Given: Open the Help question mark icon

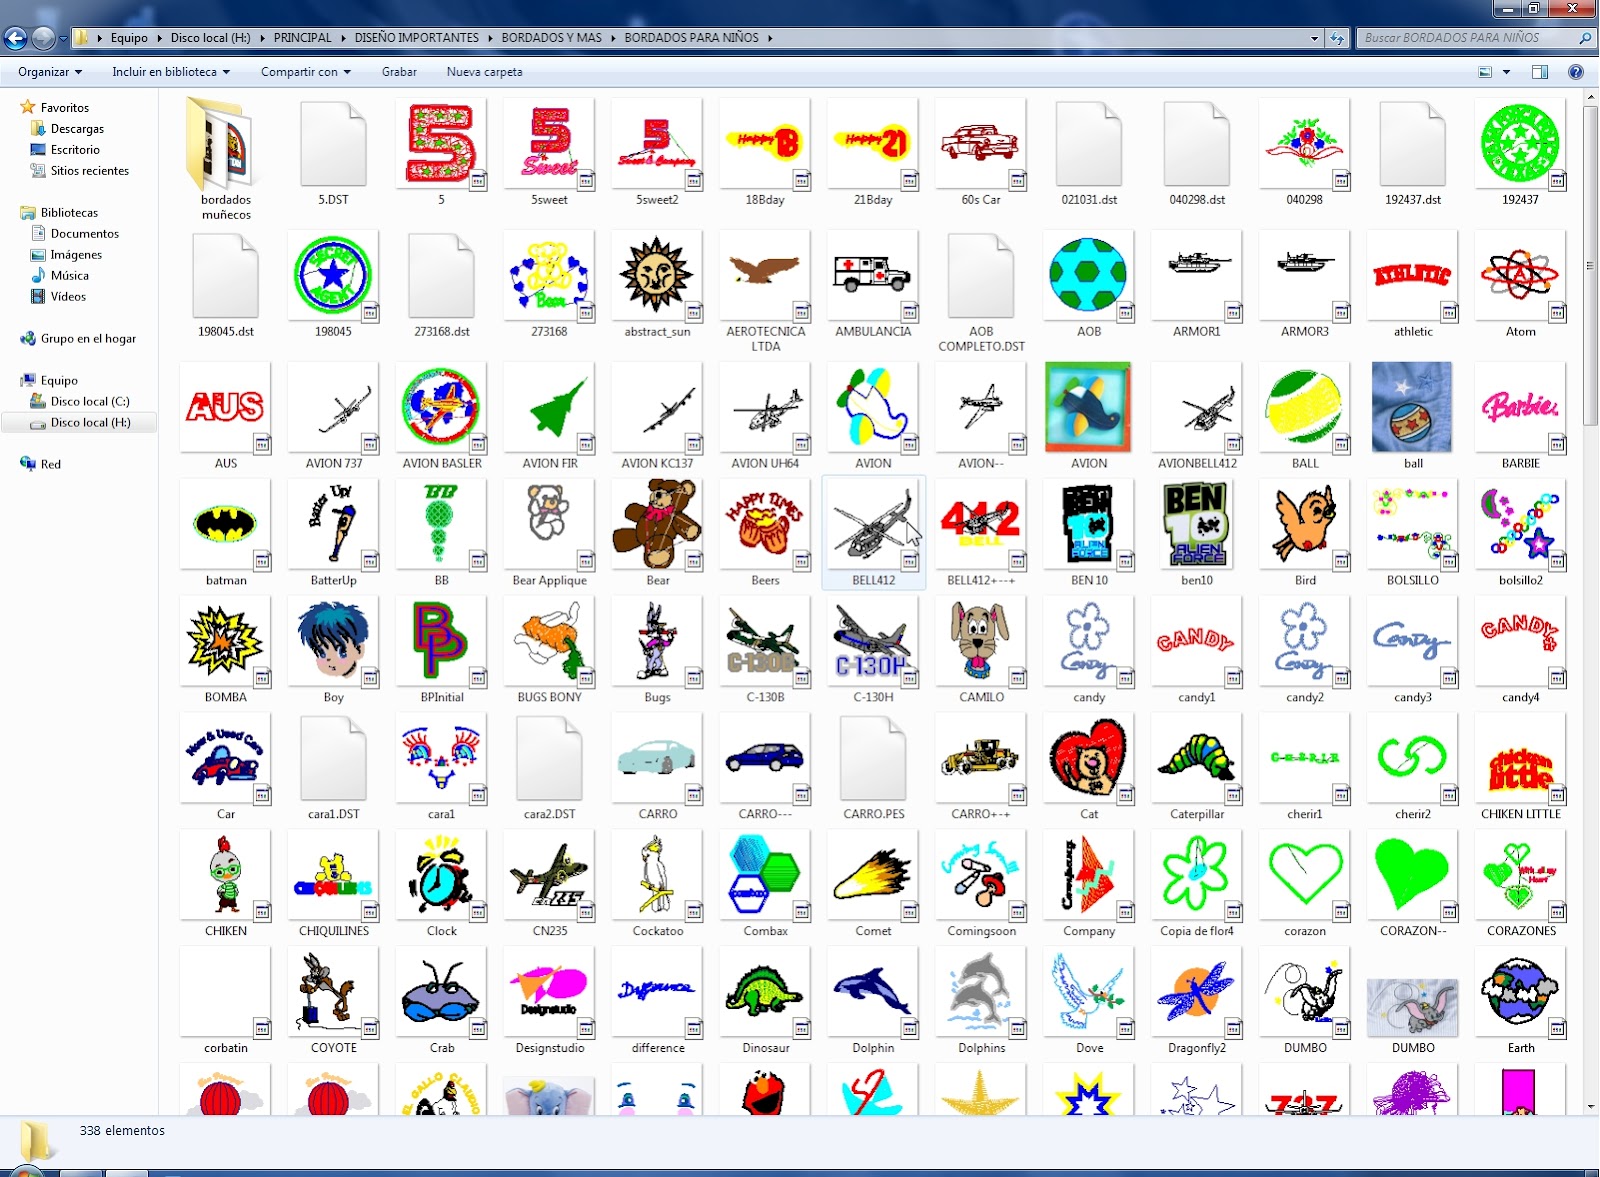Looking at the screenshot, I should [x=1576, y=72].
